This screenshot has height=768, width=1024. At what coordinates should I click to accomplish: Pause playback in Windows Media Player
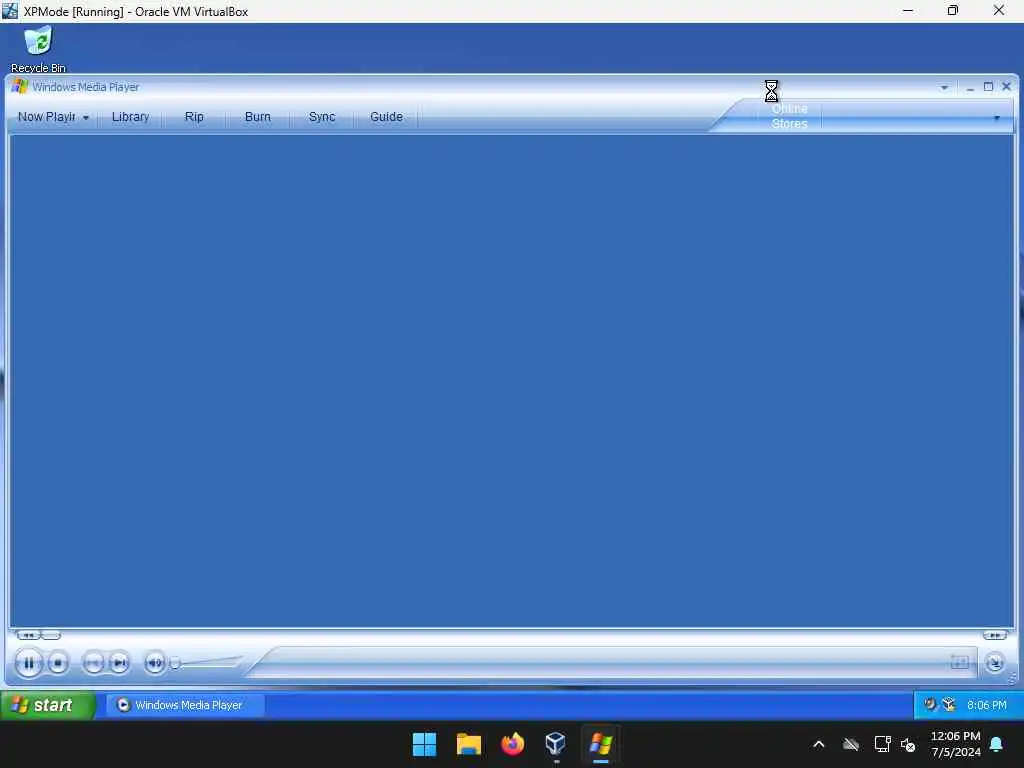(28, 664)
